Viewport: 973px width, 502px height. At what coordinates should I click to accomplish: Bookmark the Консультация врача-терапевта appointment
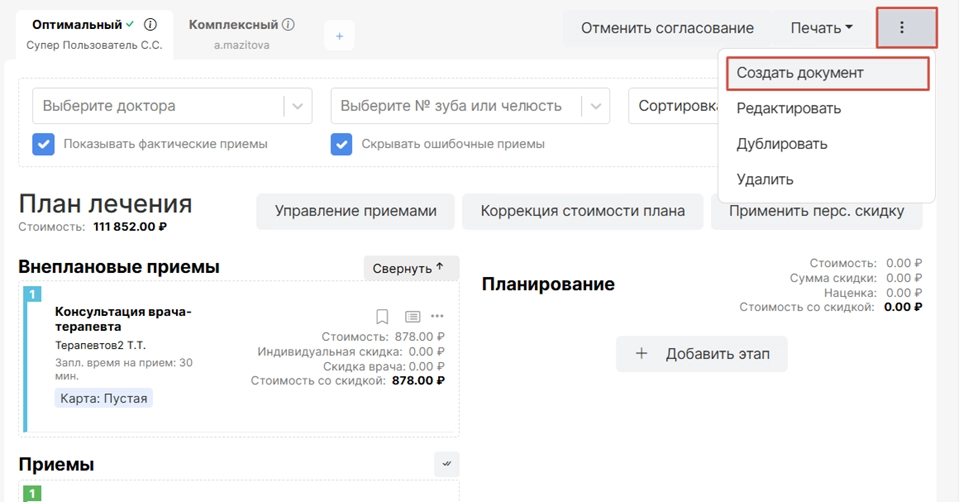coord(382,317)
